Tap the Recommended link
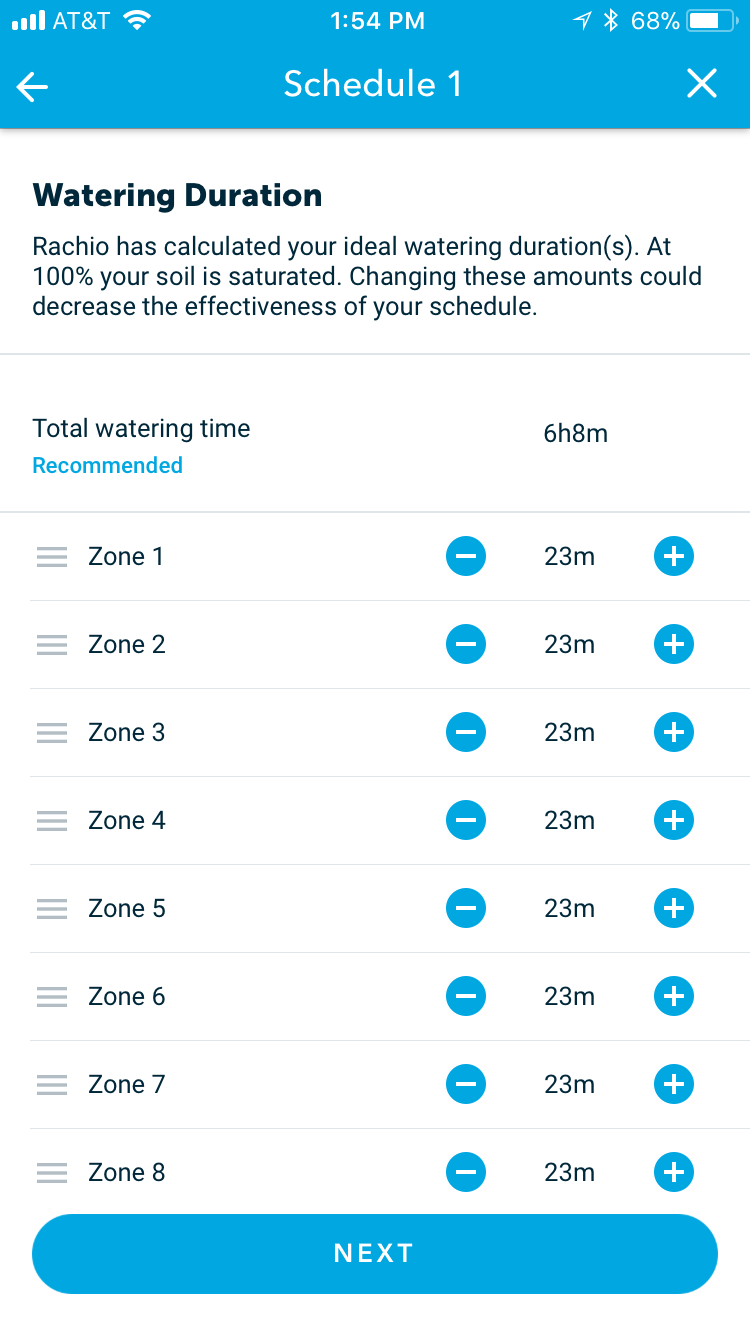 pos(107,465)
